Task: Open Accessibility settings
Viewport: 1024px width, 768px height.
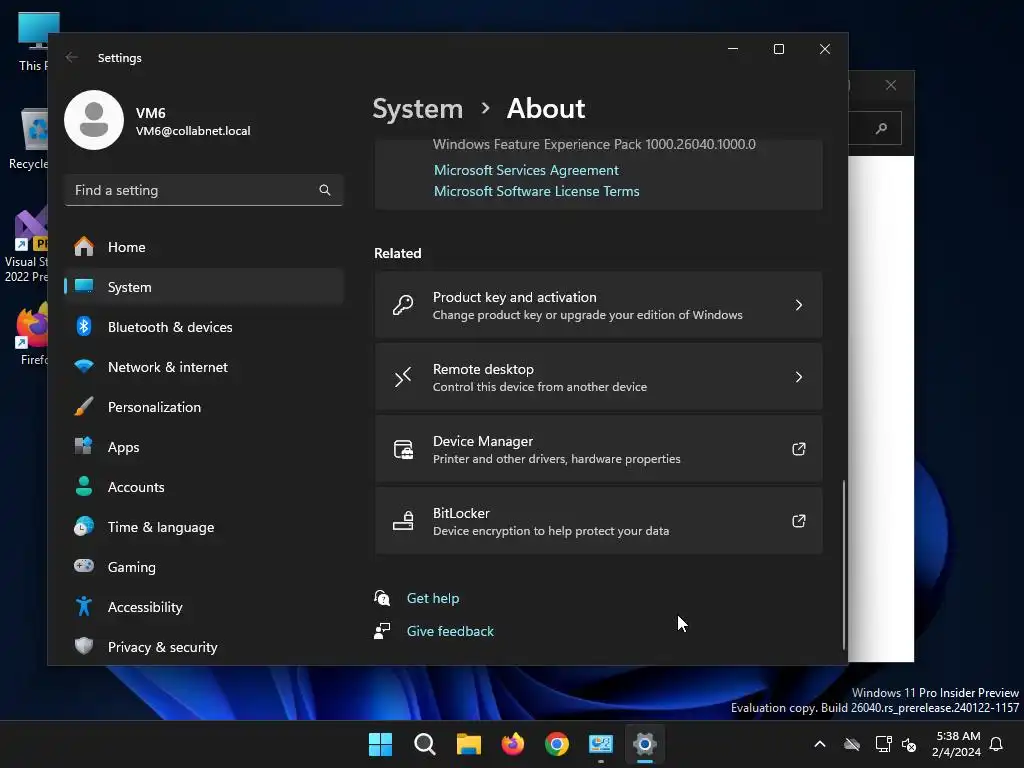Action: click(x=204, y=607)
